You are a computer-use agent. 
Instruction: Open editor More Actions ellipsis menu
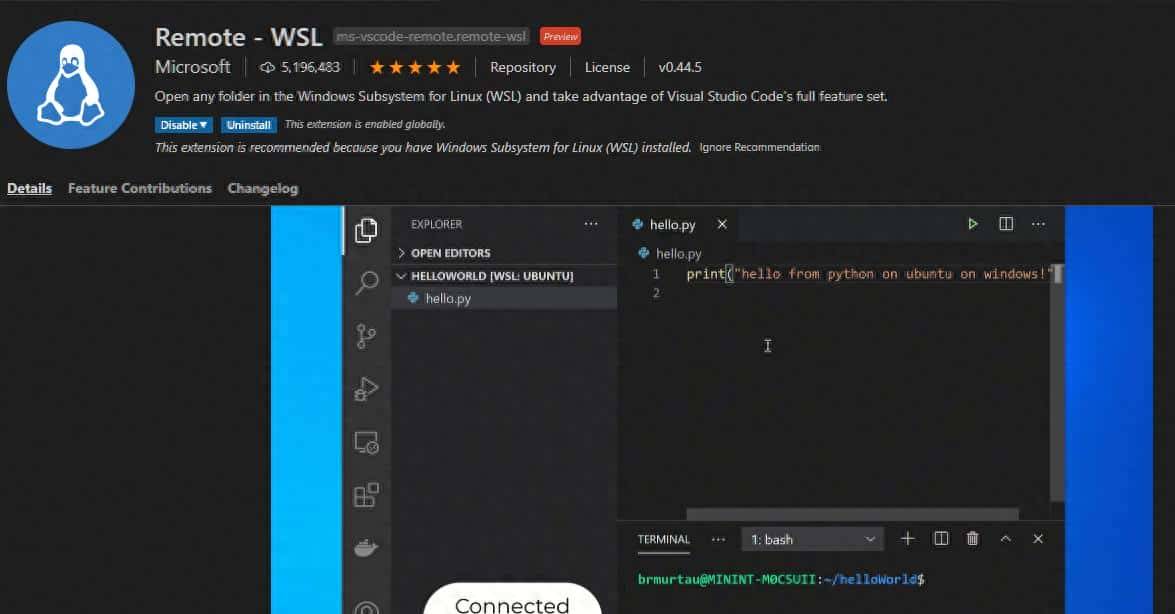[1038, 224]
